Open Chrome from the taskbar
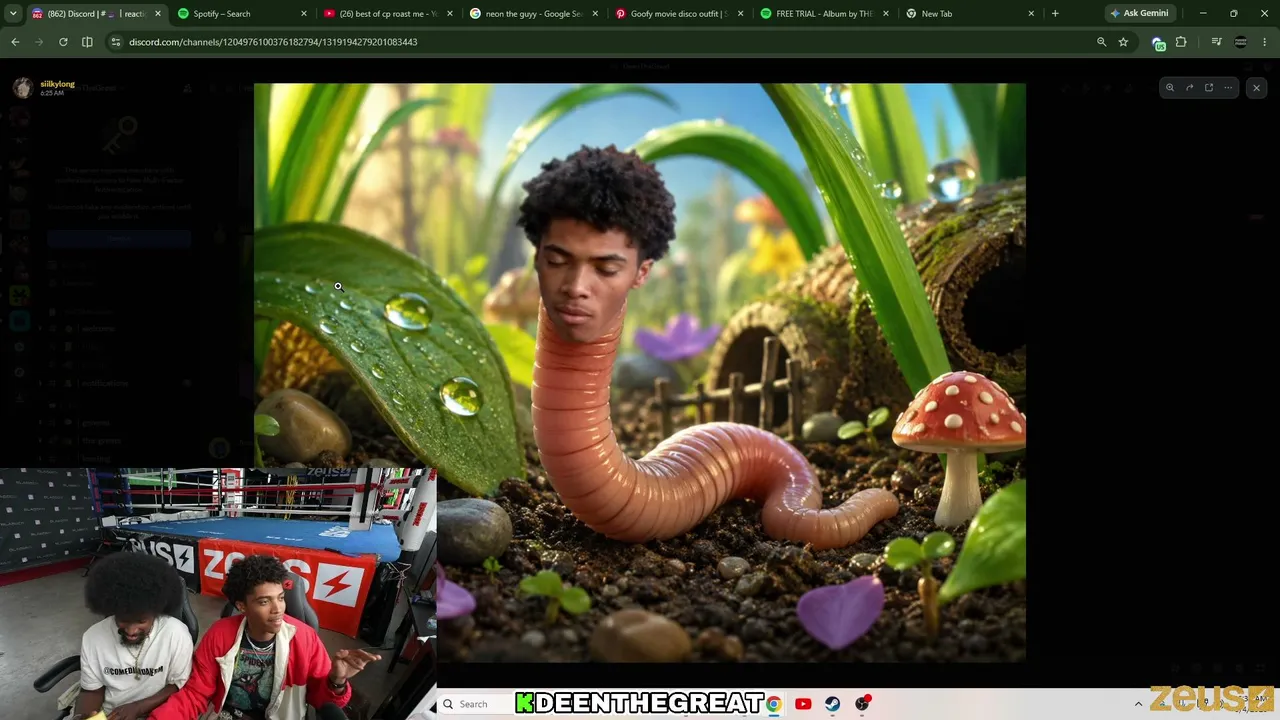The height and width of the screenshot is (720, 1280). (773, 704)
